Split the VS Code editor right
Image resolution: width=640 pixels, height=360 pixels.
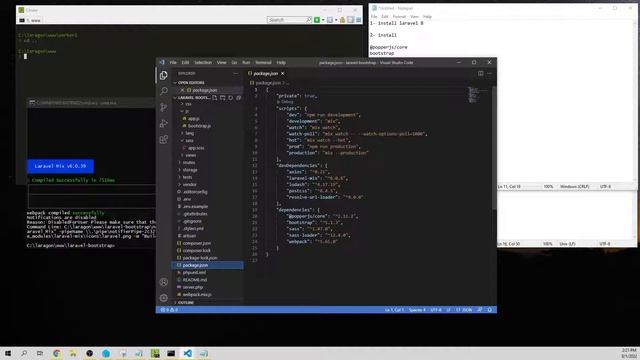click(x=481, y=73)
